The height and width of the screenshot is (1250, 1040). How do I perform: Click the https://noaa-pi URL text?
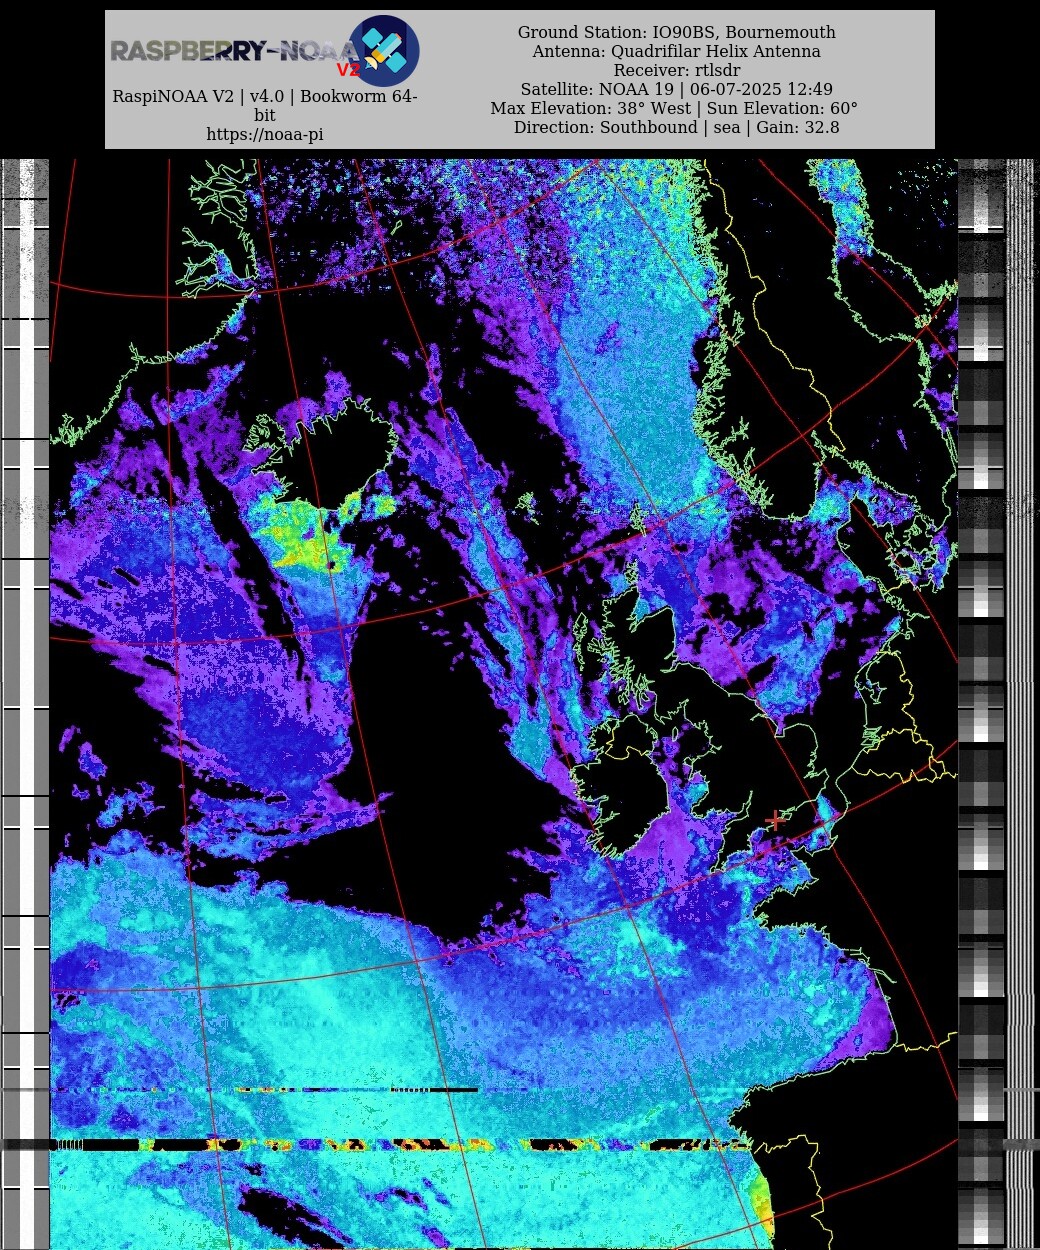click(265, 134)
